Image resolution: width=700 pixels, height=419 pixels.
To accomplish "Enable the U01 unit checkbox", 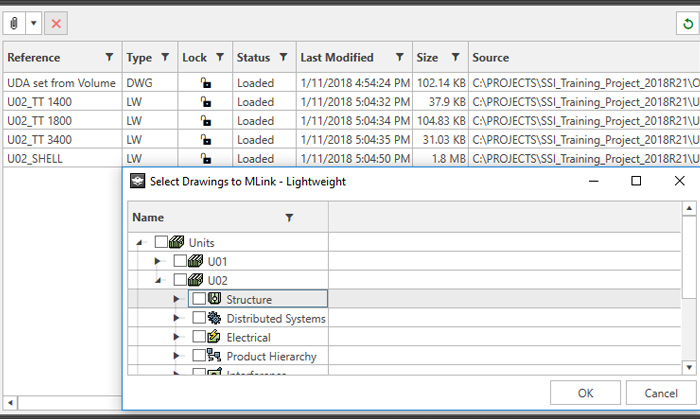I will (180, 261).
